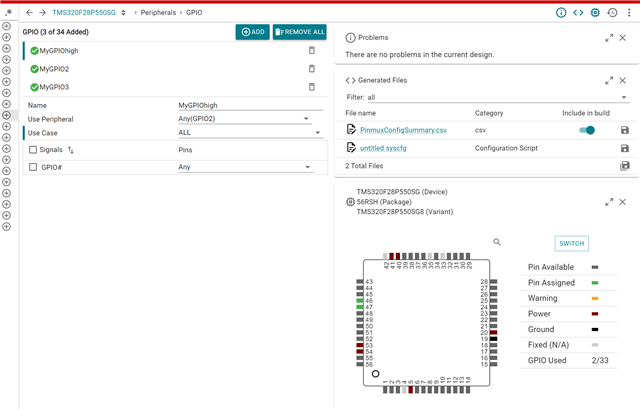Open the three-dot more options menu
This screenshot has width=640, height=410.
point(629,13)
